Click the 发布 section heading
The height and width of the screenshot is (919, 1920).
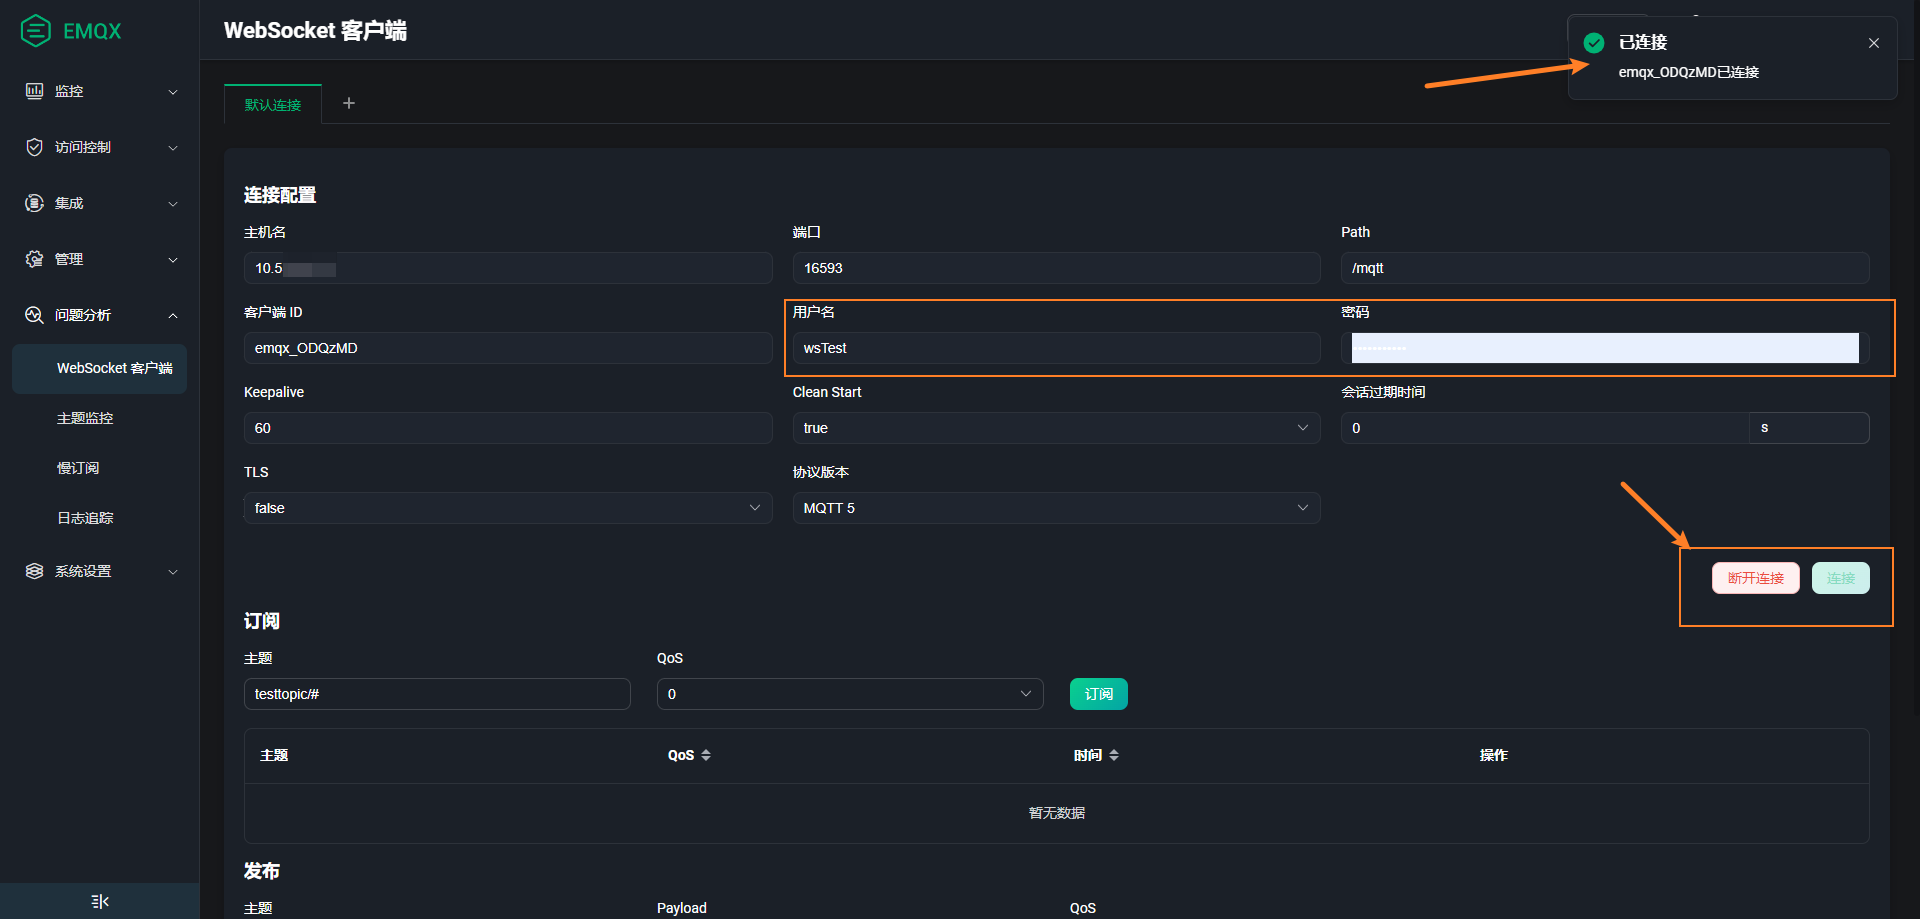click(262, 871)
